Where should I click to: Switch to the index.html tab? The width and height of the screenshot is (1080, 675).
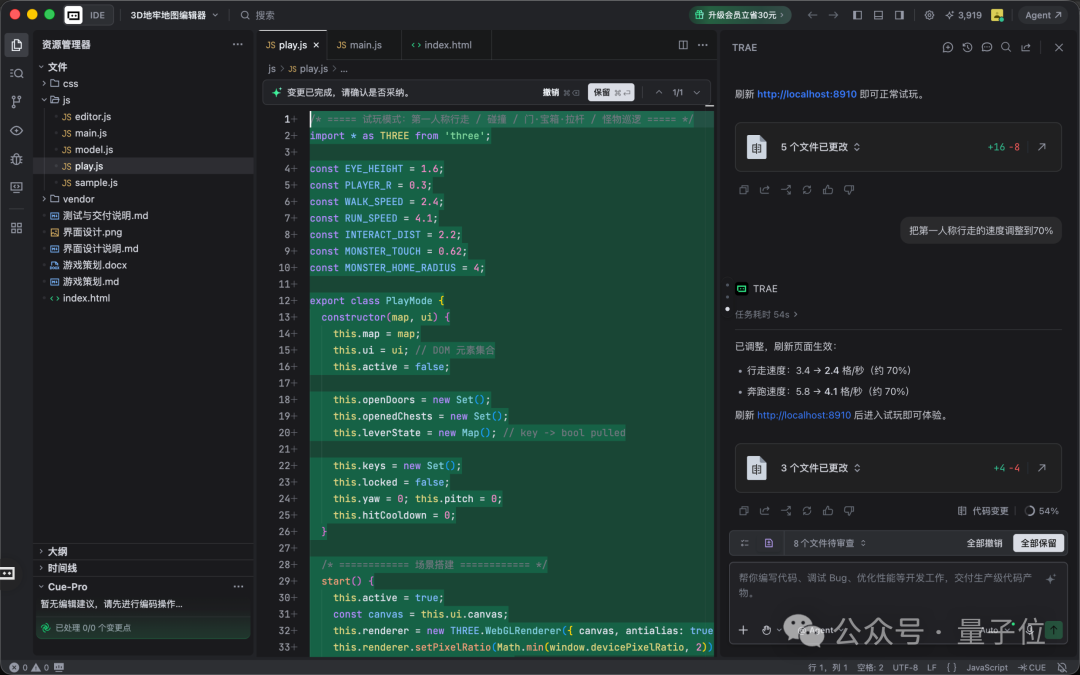point(442,45)
